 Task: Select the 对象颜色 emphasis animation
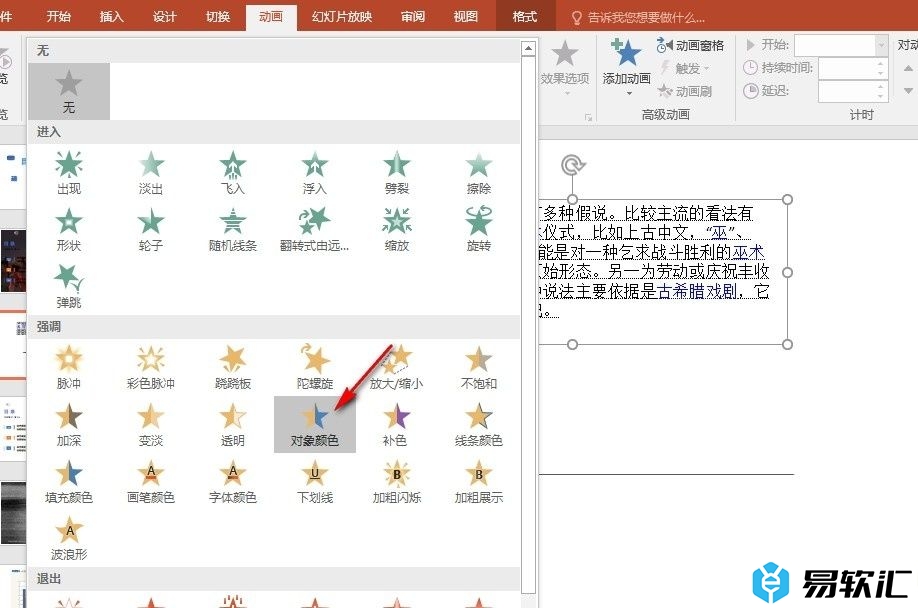(x=315, y=423)
